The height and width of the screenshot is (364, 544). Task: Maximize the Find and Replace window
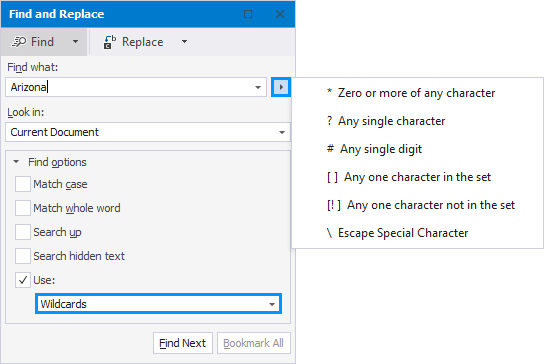pos(248,14)
